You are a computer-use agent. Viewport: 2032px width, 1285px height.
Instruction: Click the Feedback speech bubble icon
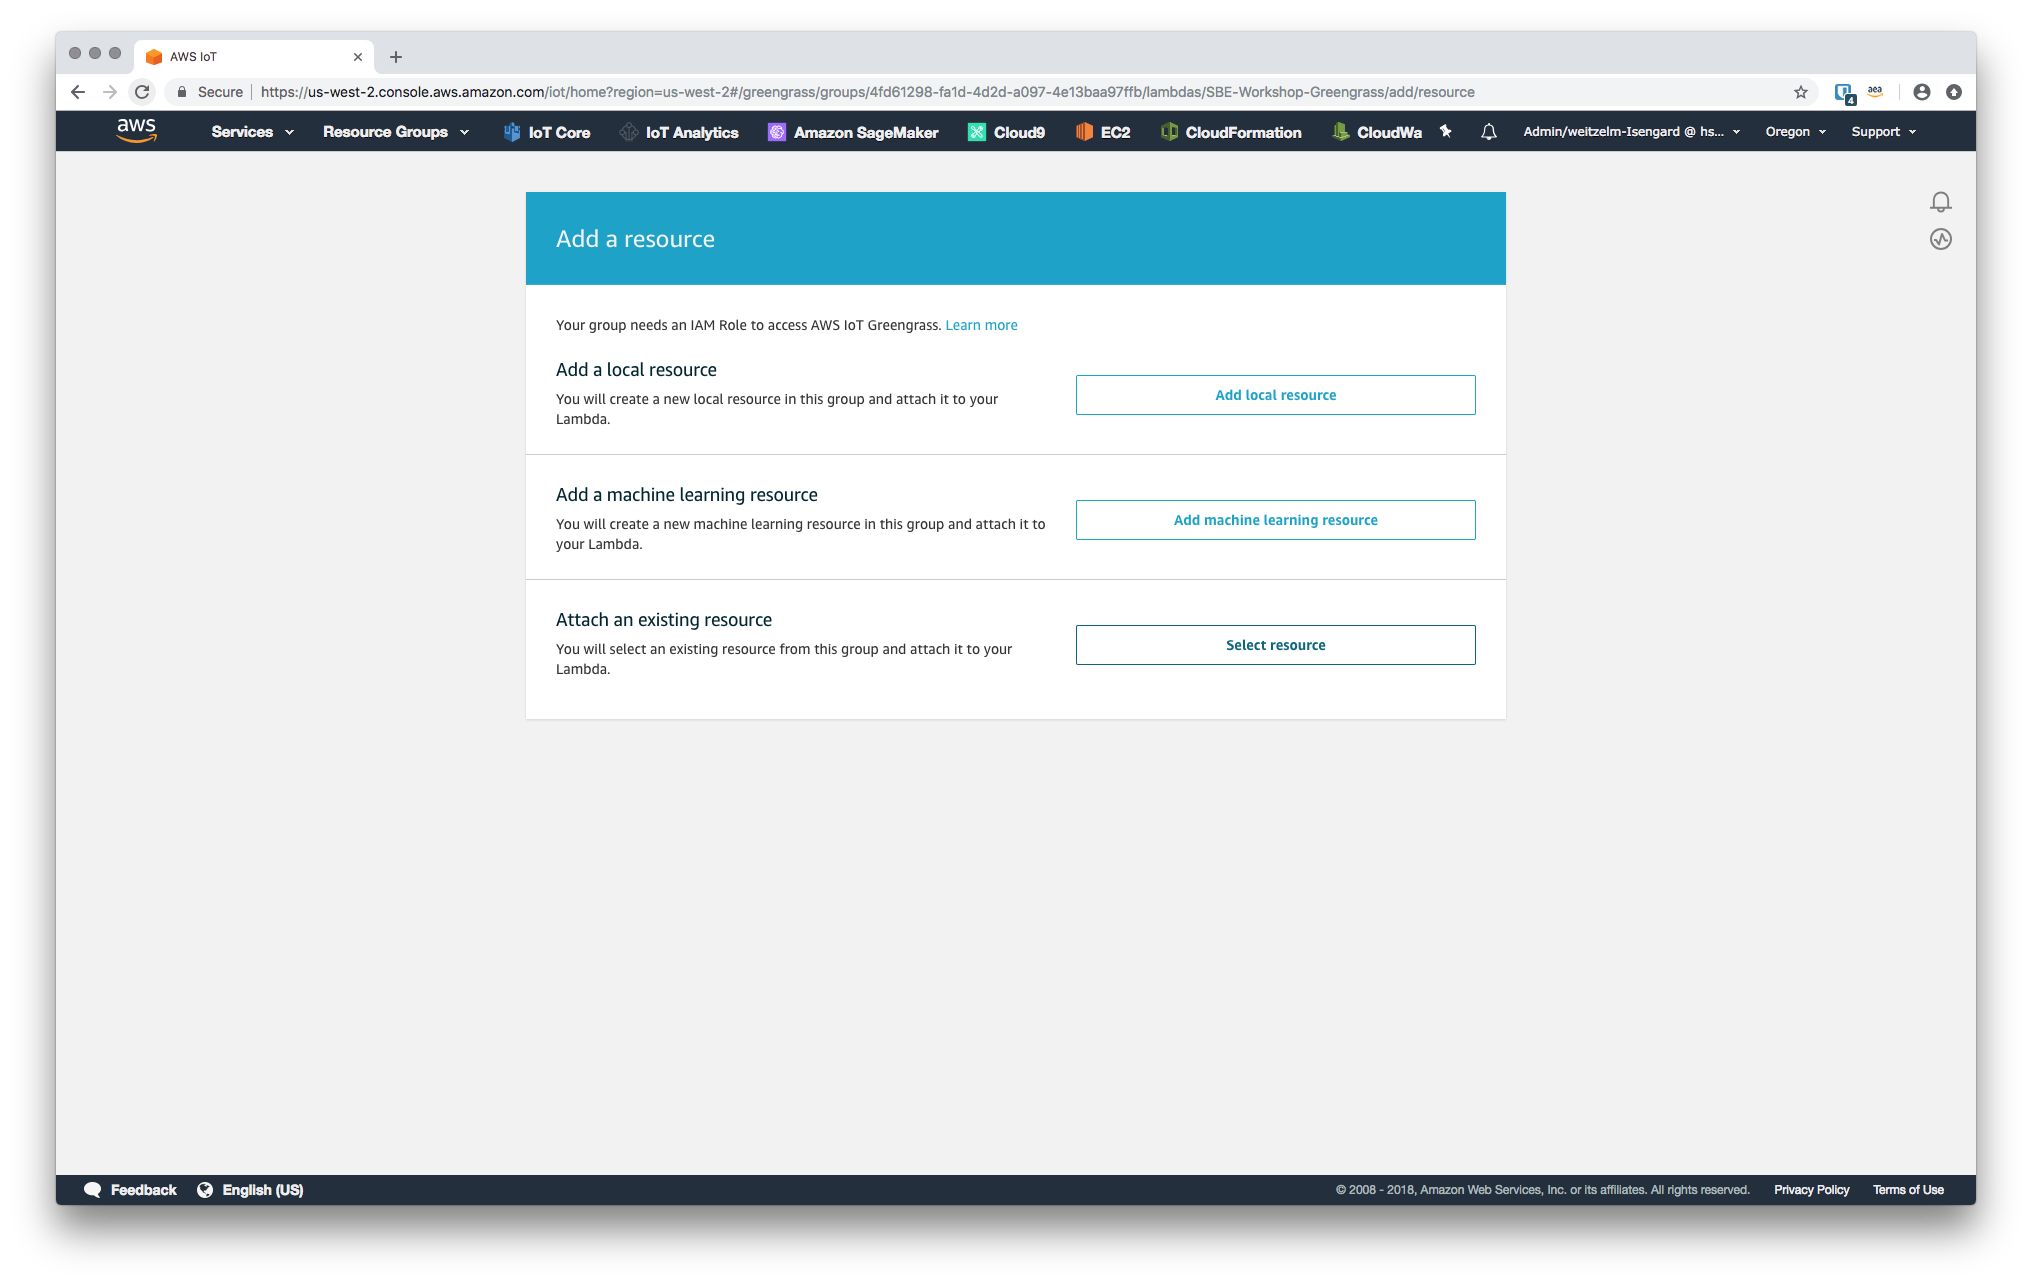93,1190
